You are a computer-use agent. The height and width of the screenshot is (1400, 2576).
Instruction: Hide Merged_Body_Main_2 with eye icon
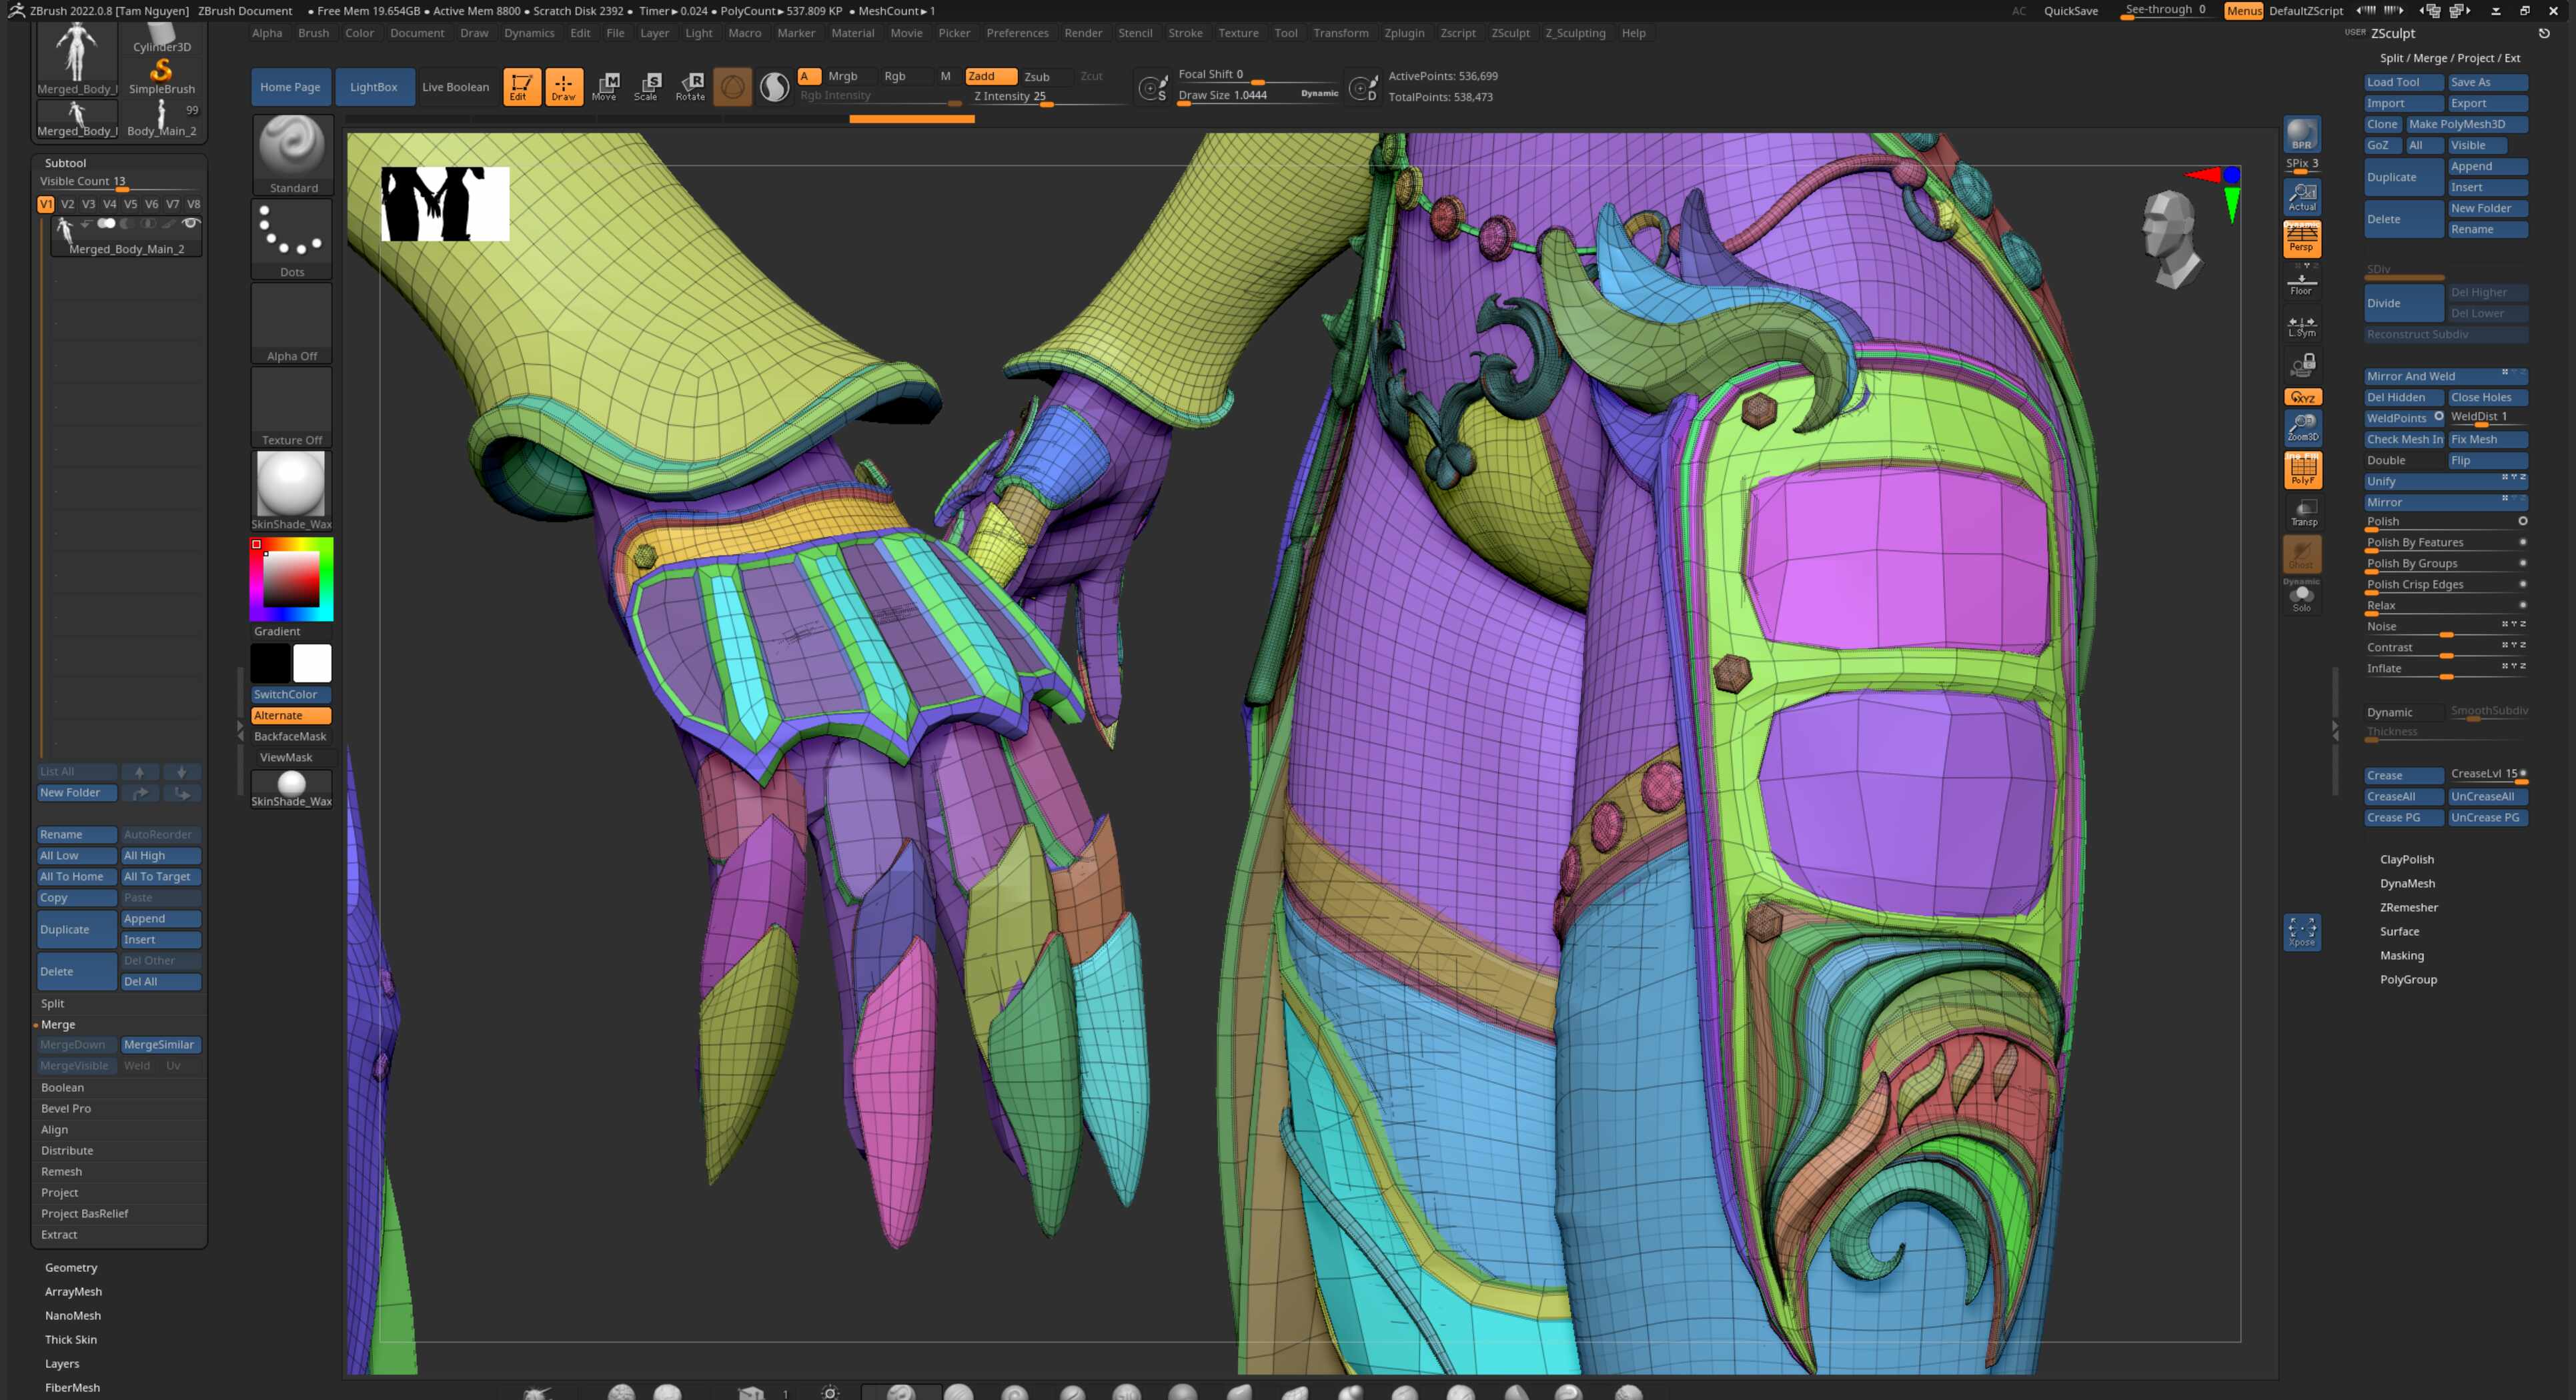click(190, 223)
